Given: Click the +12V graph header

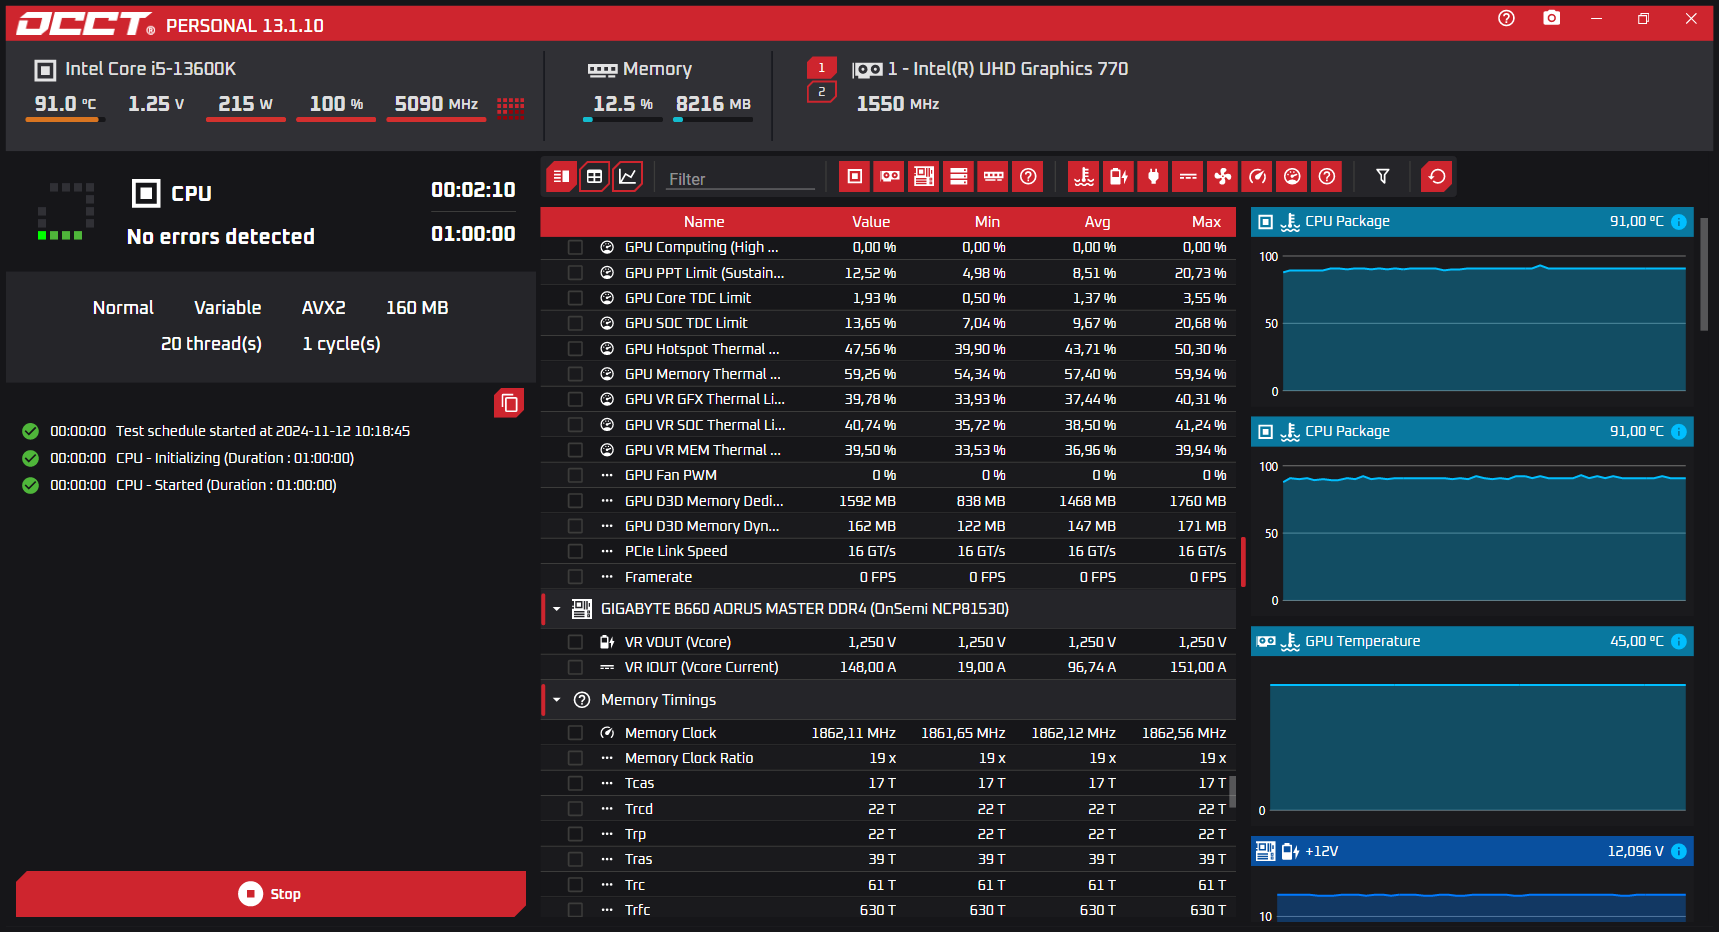Looking at the screenshot, I should tap(1472, 852).
